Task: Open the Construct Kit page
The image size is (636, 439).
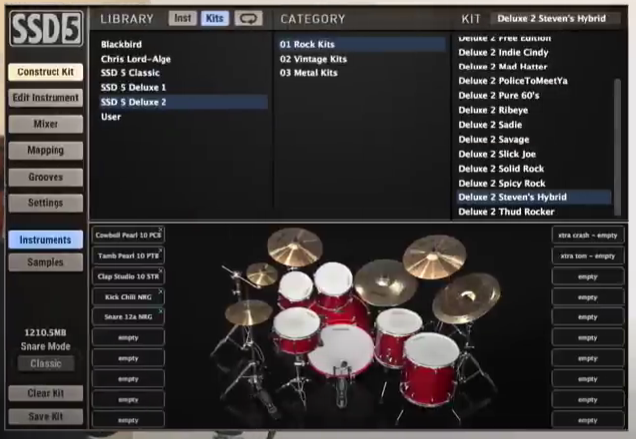Action: point(45,72)
